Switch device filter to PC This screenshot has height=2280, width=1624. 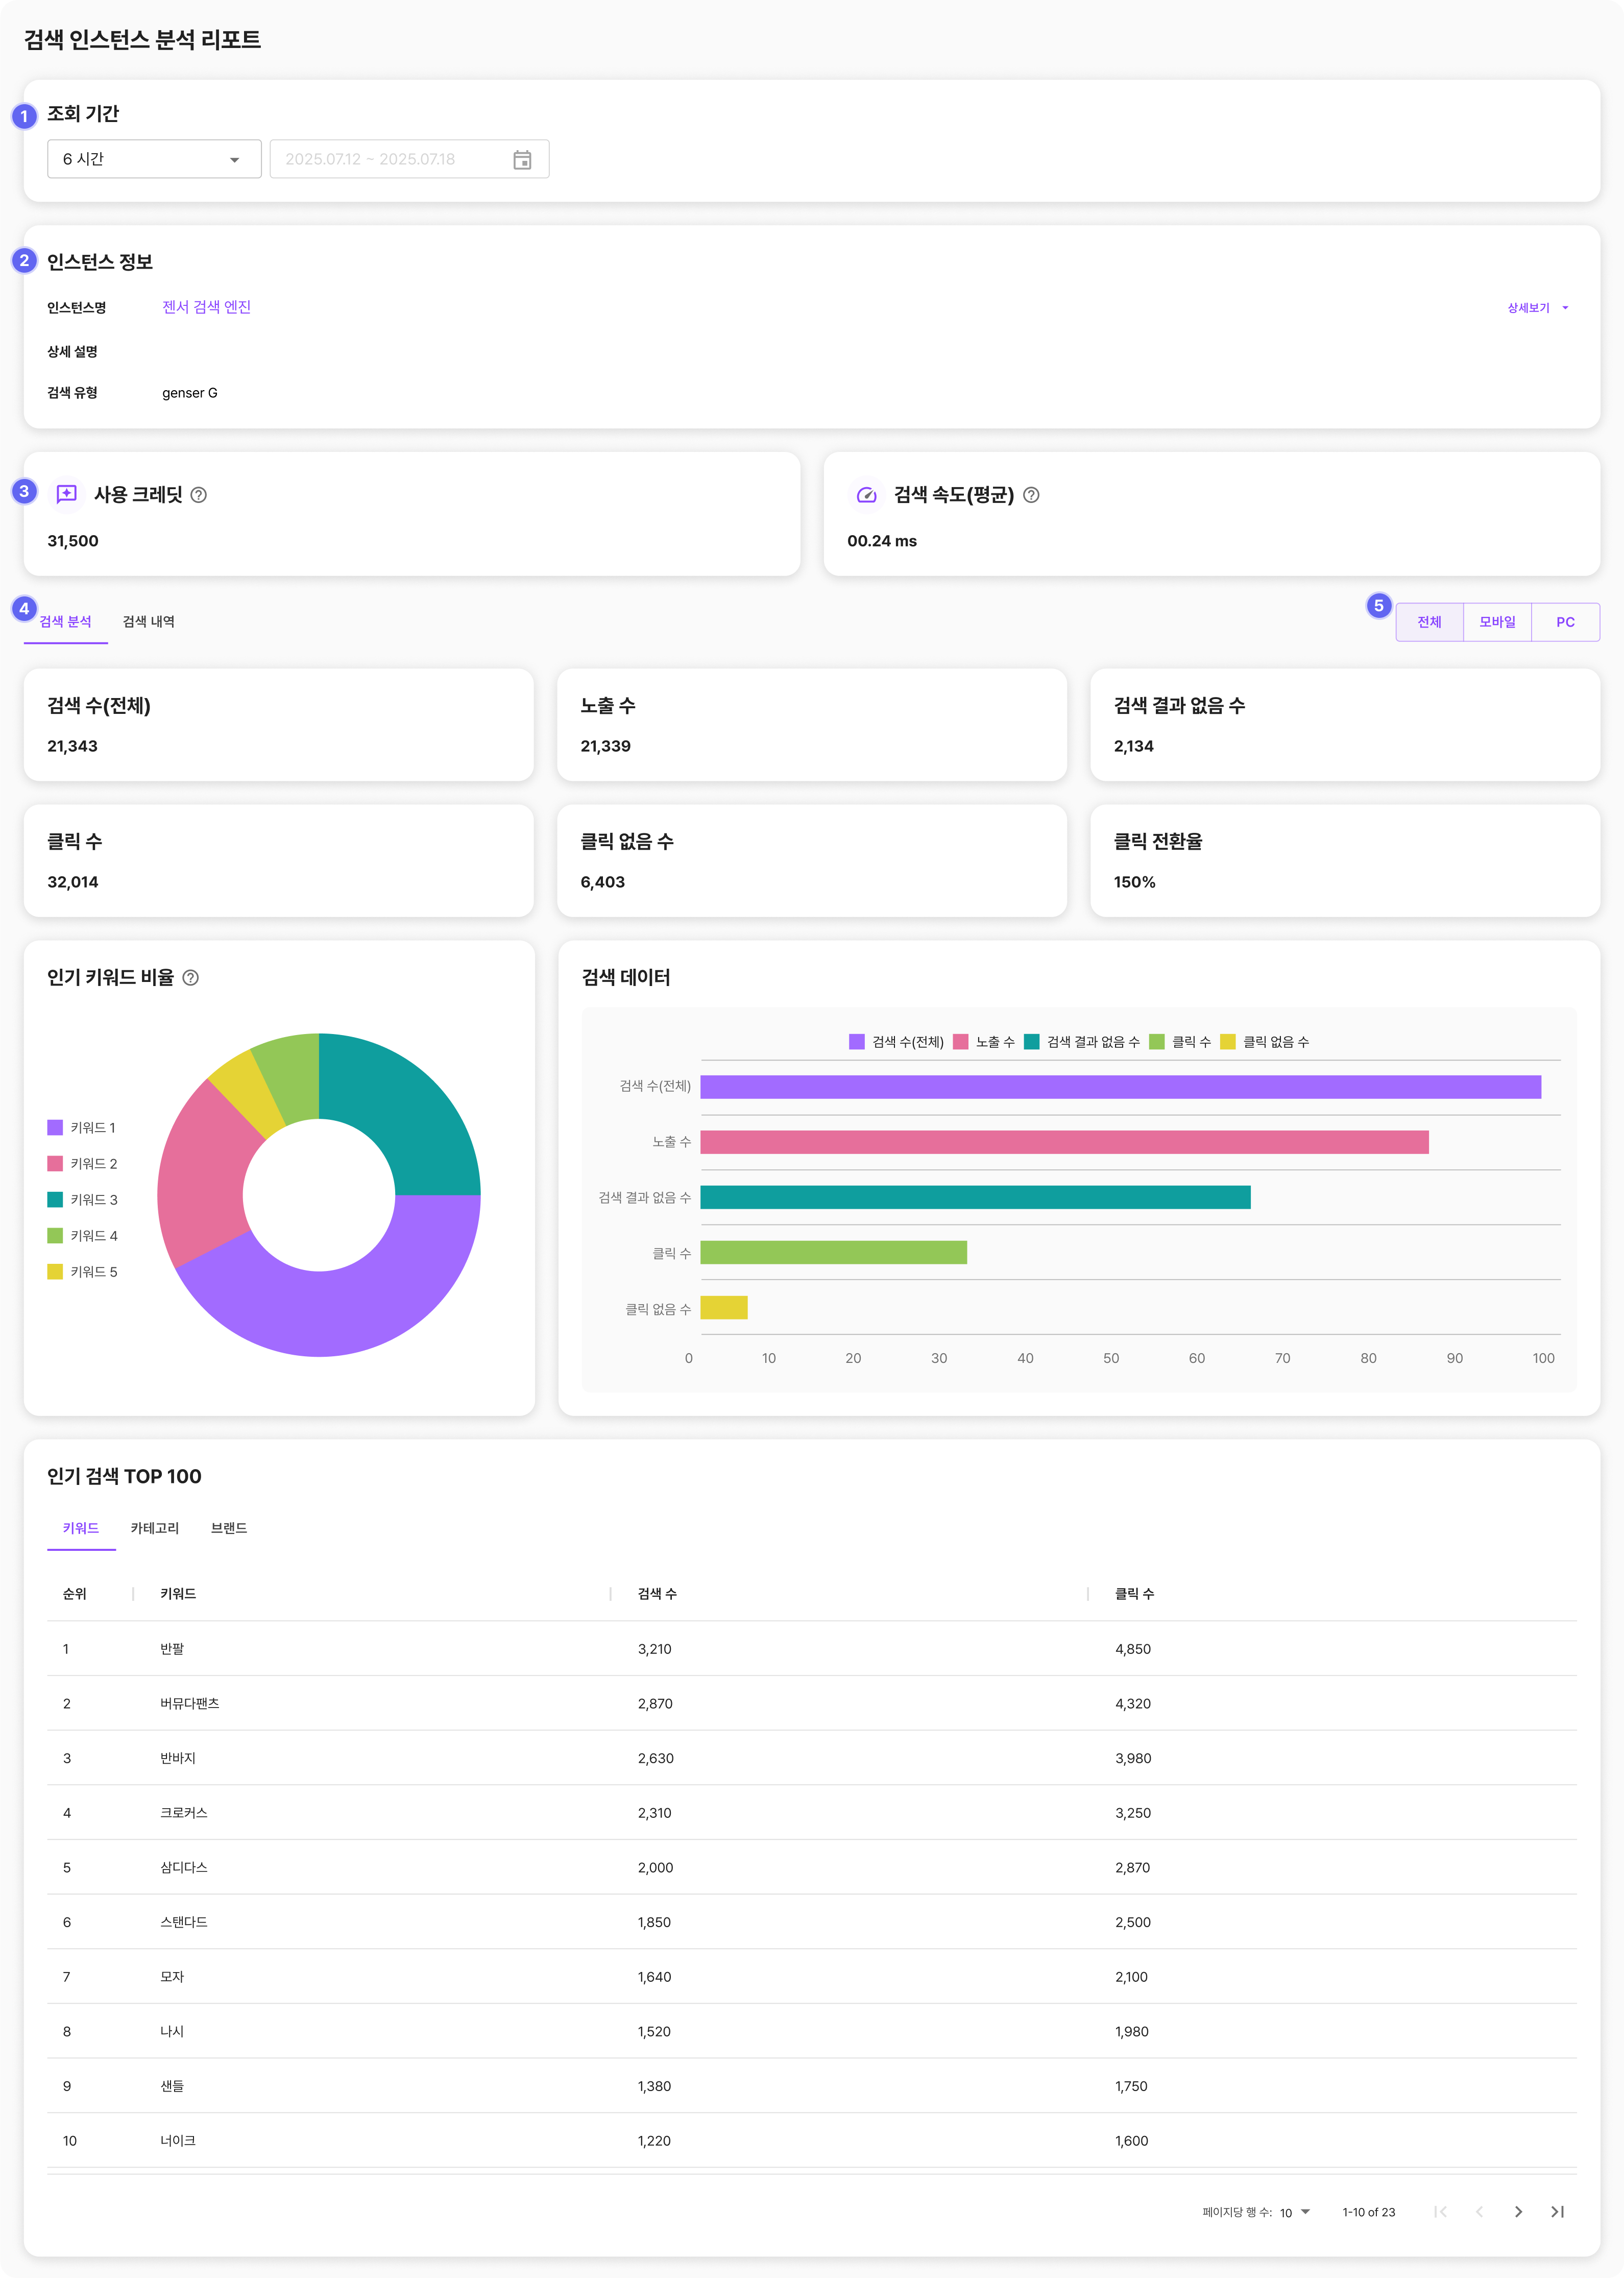pos(1565,622)
